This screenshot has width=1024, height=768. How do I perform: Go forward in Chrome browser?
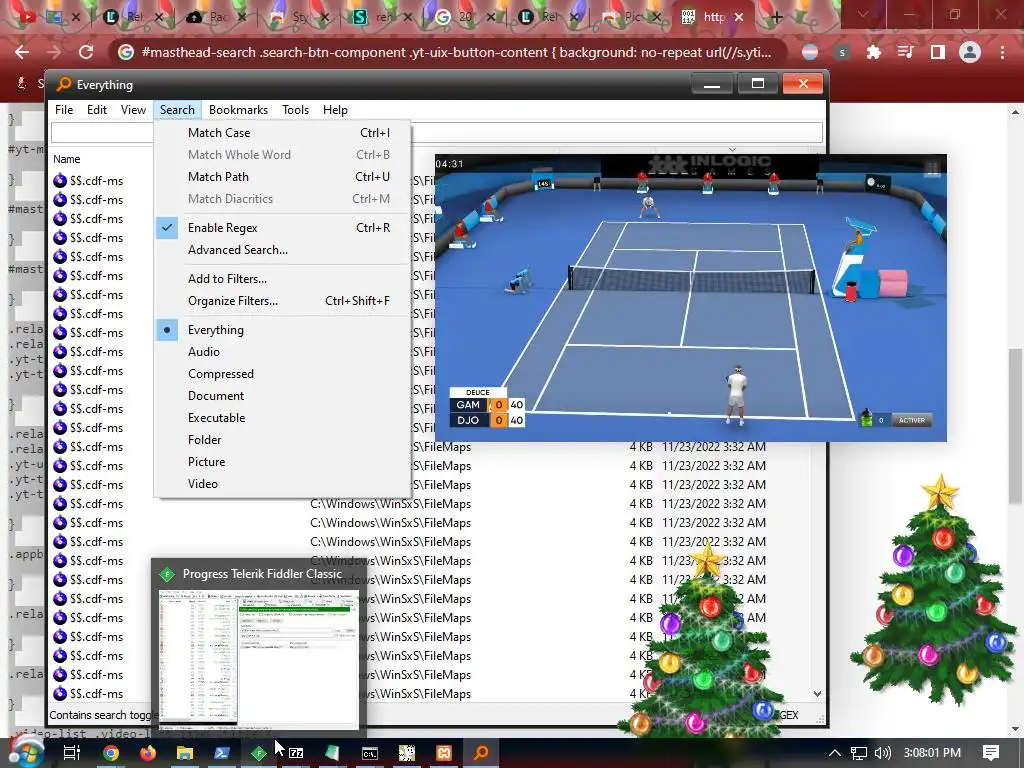pyautogui.click(x=54, y=52)
